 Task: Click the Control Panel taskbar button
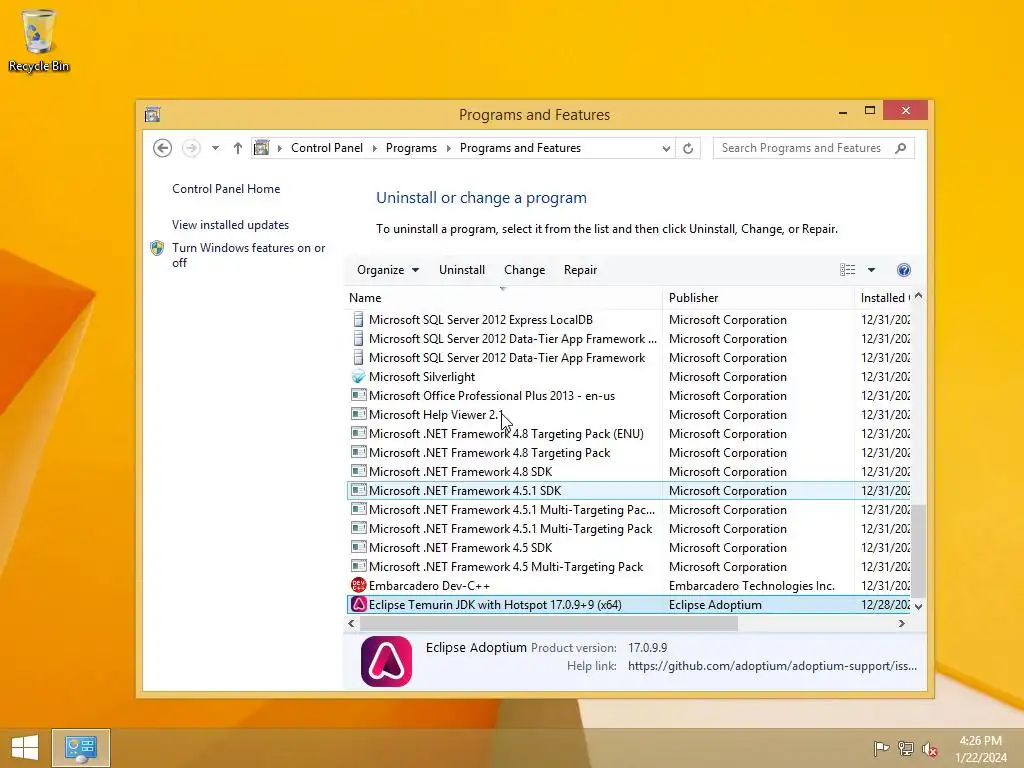coord(81,748)
